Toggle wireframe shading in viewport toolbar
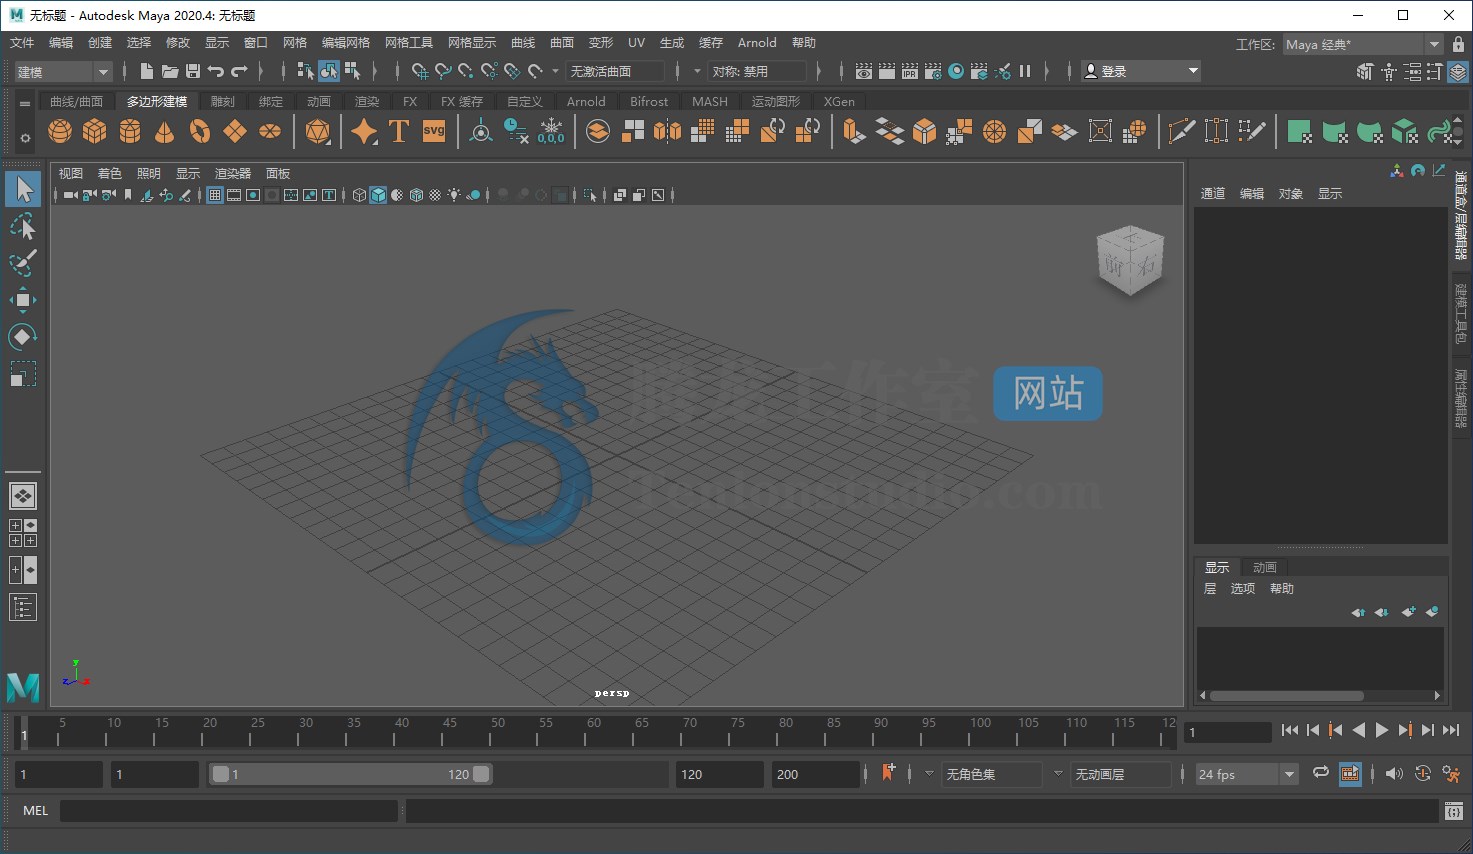This screenshot has width=1473, height=854. (x=360, y=195)
